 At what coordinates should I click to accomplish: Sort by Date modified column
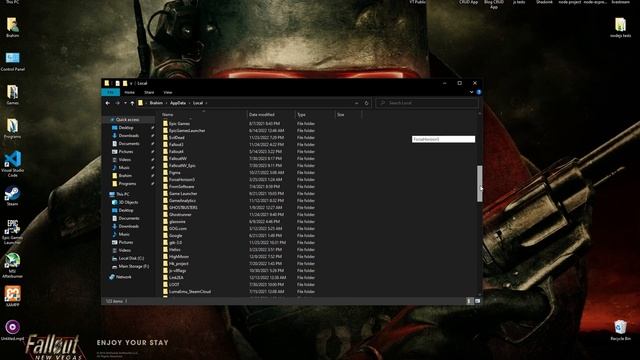(x=271, y=115)
